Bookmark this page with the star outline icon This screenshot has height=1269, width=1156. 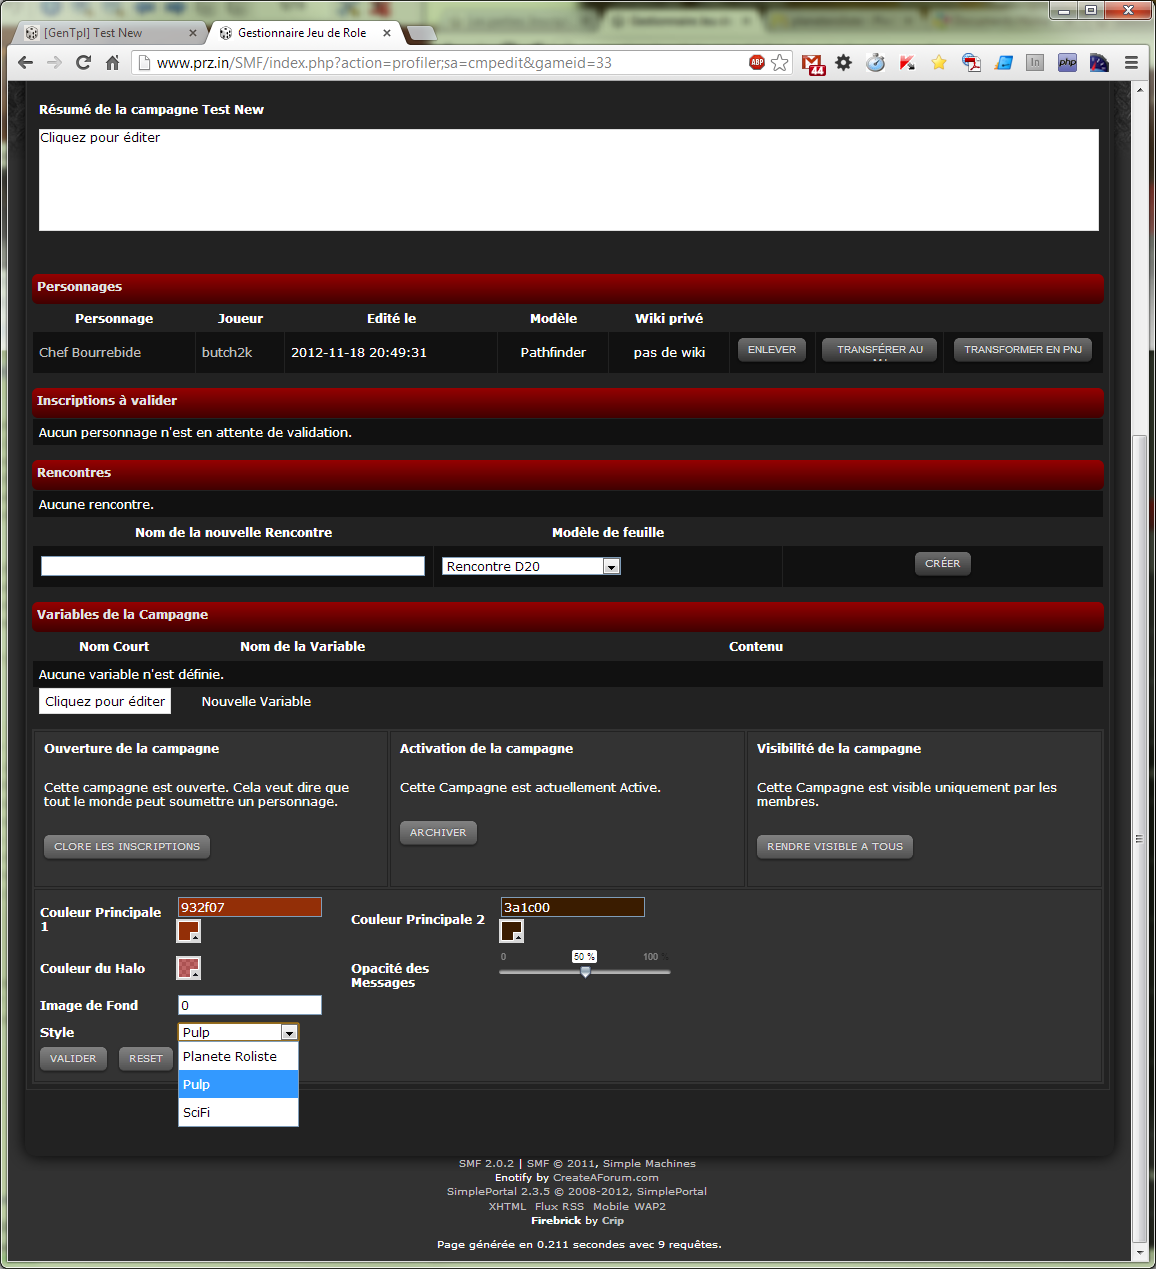click(x=780, y=62)
